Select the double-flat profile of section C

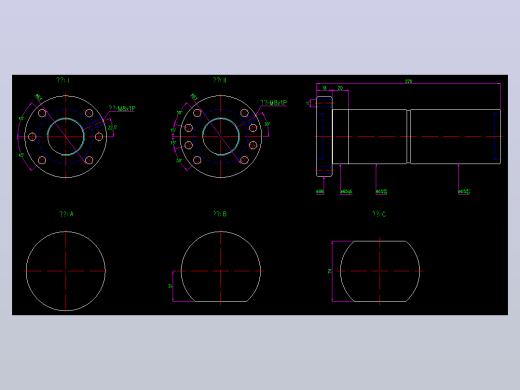(x=380, y=271)
